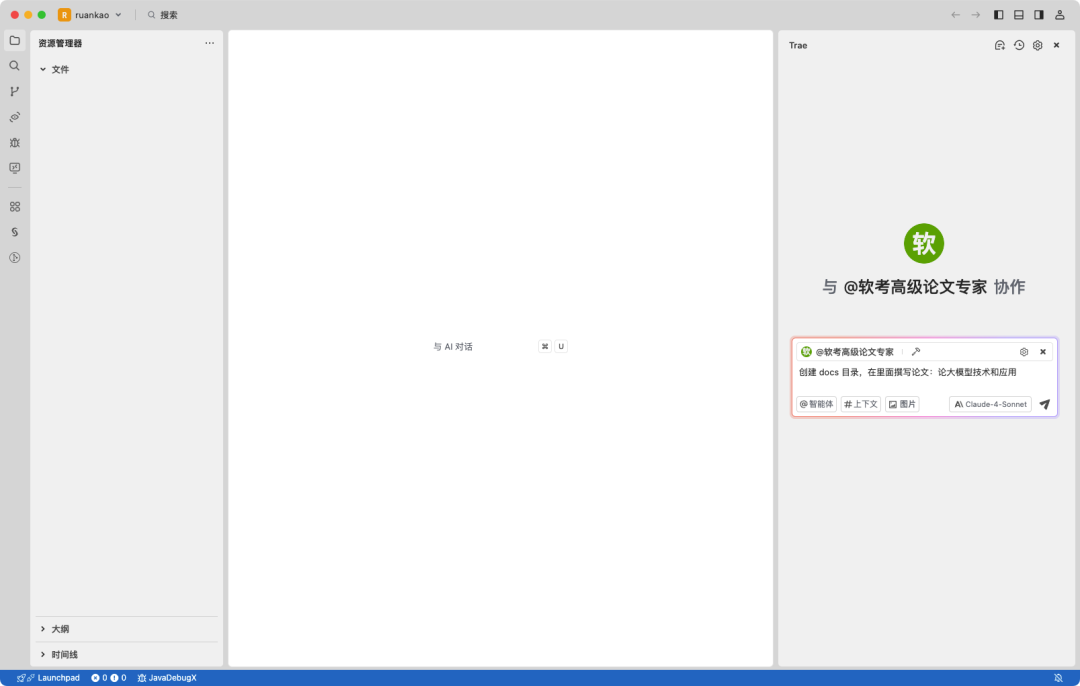View chat history in the Trae panel

click(x=1018, y=45)
